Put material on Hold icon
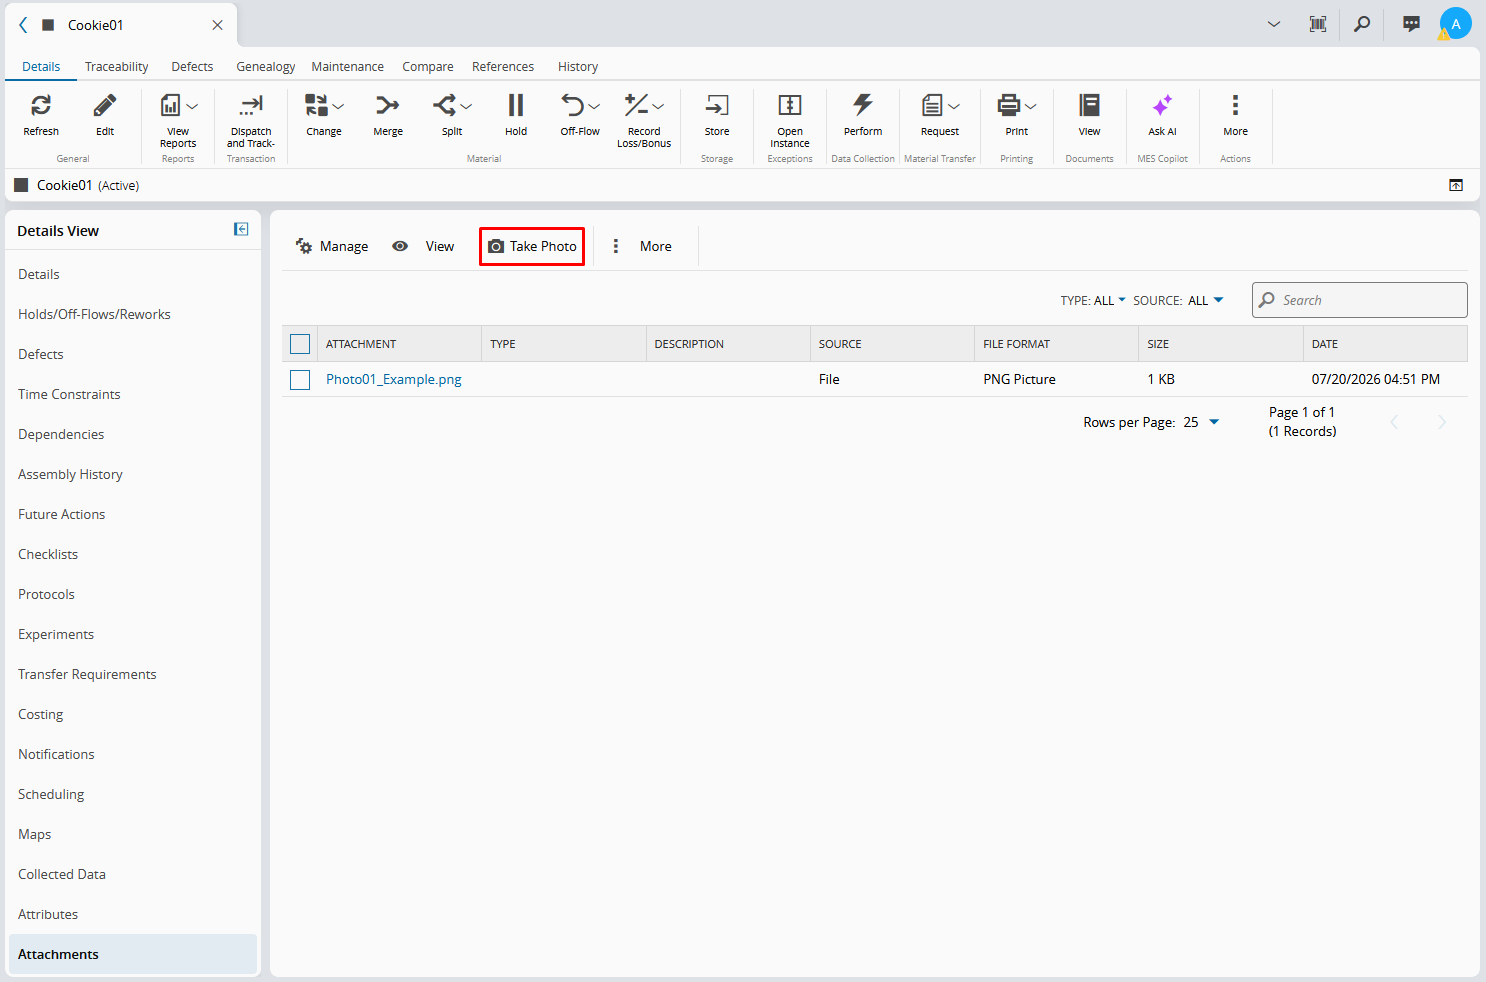Image resolution: width=1486 pixels, height=982 pixels. (x=516, y=105)
